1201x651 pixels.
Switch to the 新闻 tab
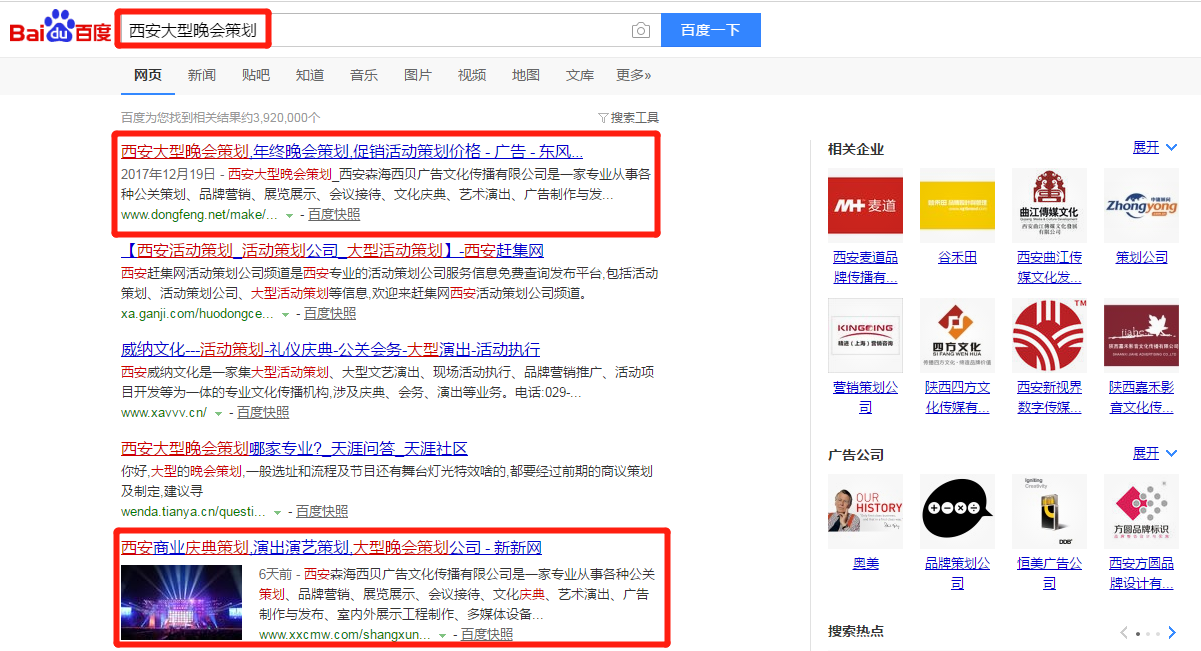coord(202,75)
